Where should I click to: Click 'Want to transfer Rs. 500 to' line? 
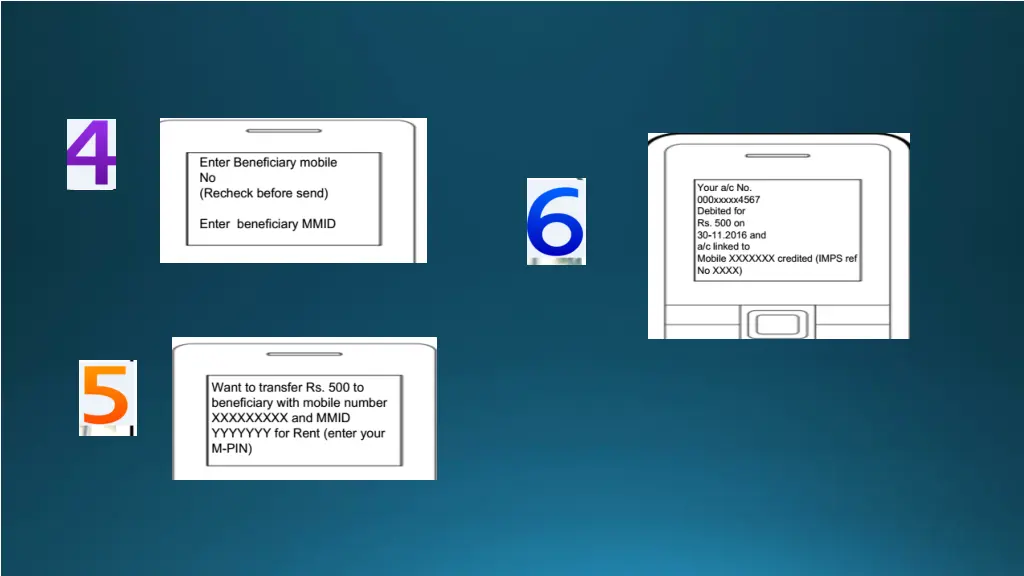pyautogui.click(x=287, y=387)
